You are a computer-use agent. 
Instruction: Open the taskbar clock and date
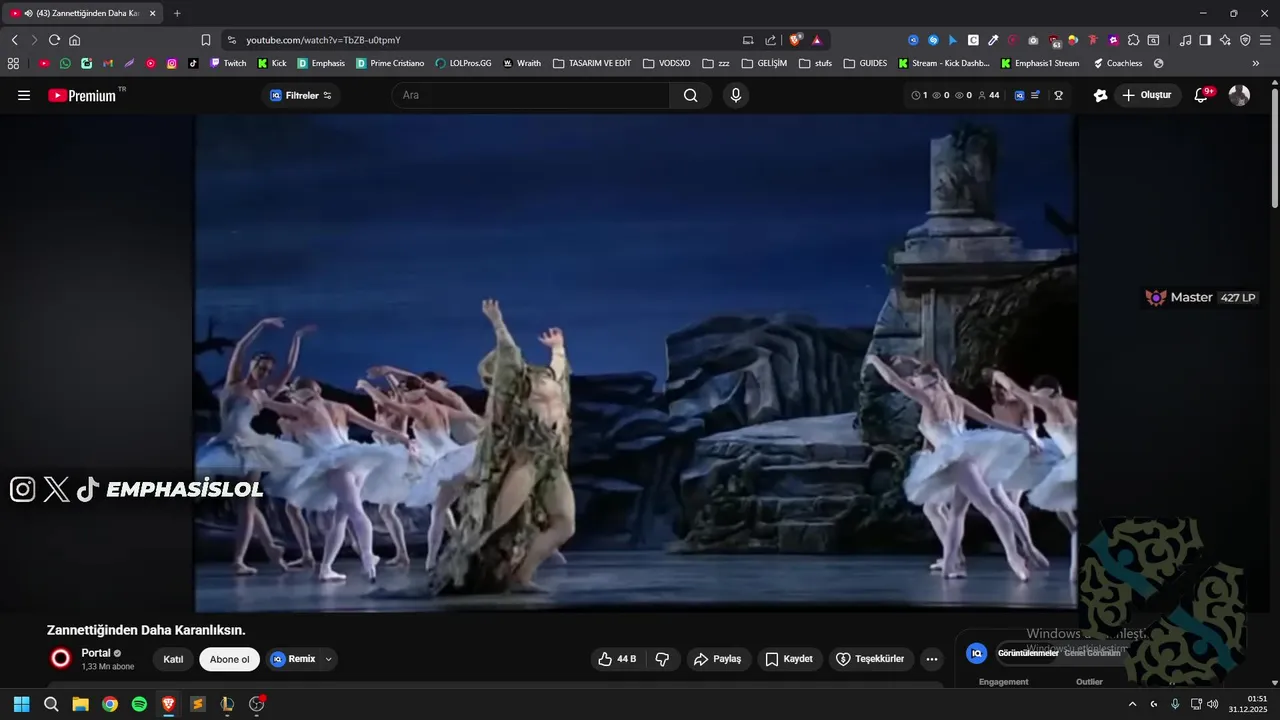click(1250, 704)
